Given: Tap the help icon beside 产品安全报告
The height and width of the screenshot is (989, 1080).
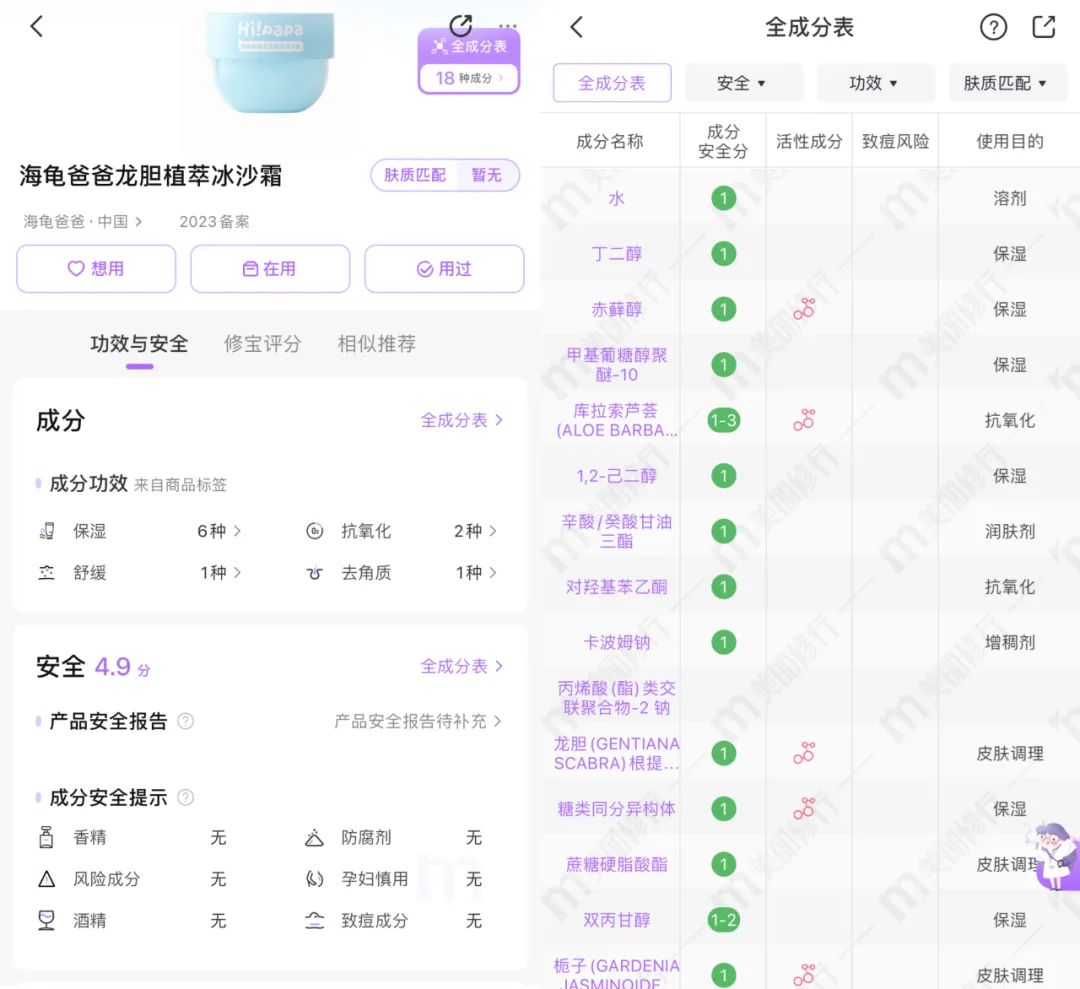Looking at the screenshot, I should tap(185, 721).
